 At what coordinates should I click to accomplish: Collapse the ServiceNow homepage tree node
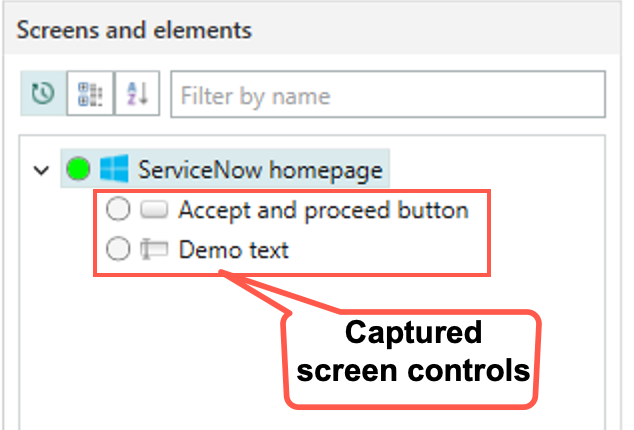[41, 170]
